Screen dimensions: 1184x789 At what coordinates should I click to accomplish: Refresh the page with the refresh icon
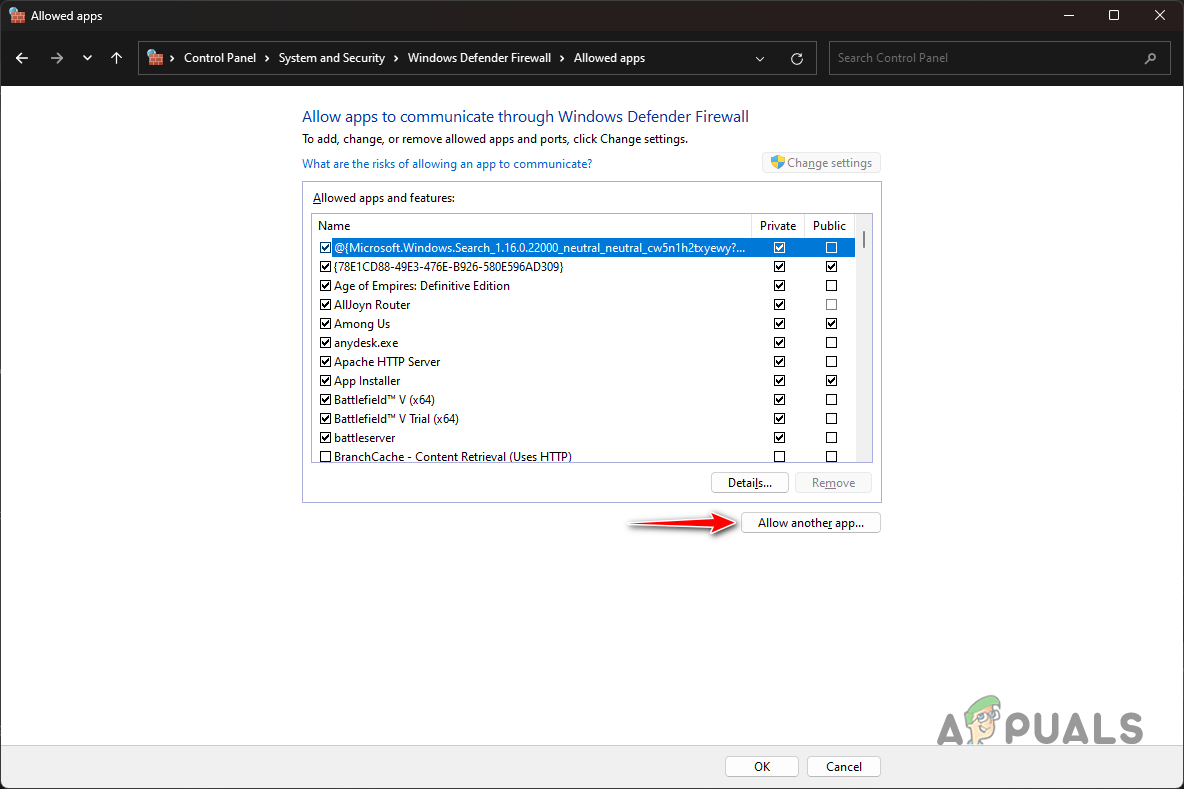coord(796,58)
